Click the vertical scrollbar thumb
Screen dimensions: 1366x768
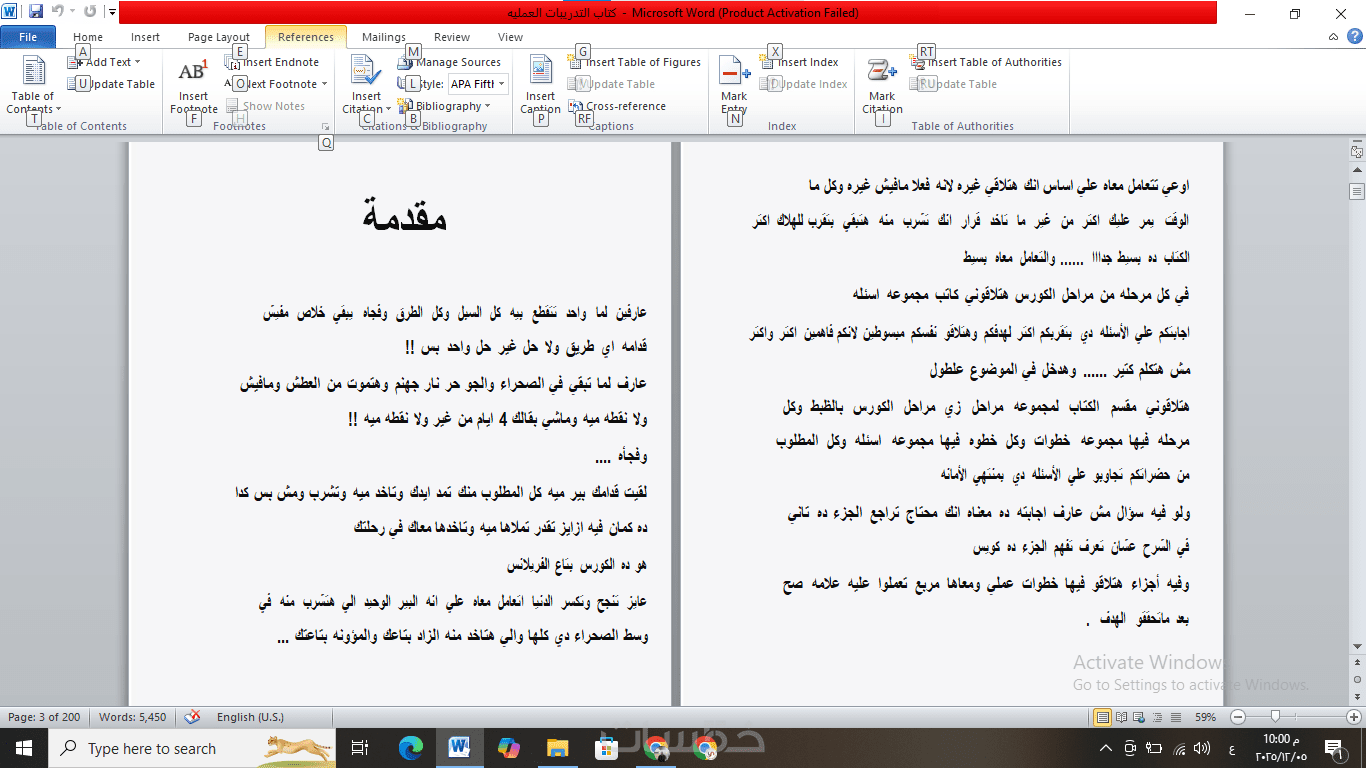tap(1357, 191)
